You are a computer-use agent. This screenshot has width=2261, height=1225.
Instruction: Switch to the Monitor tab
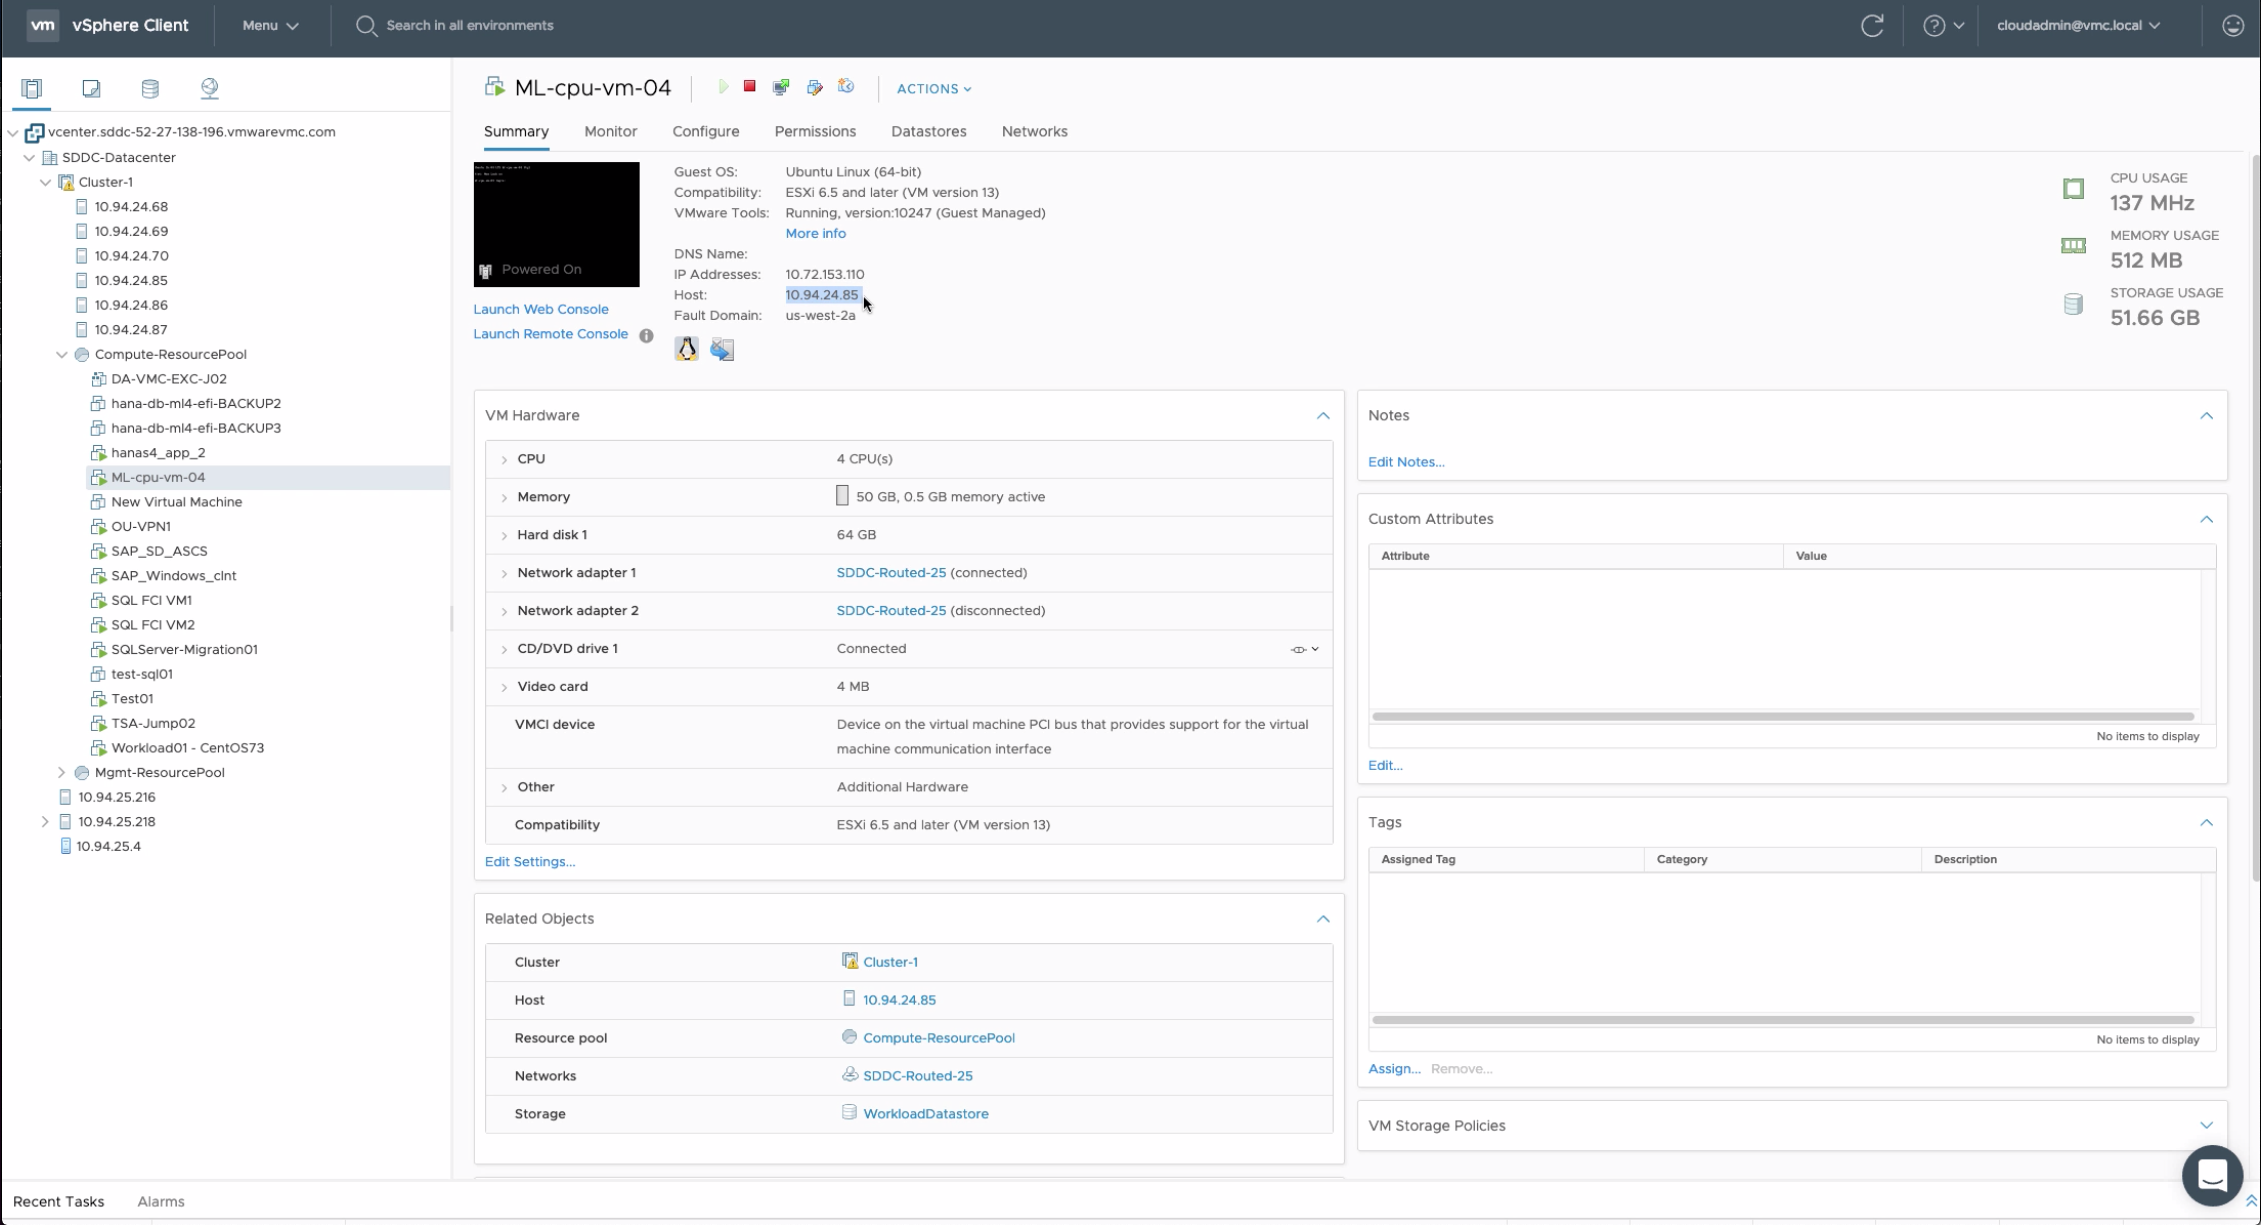610,132
